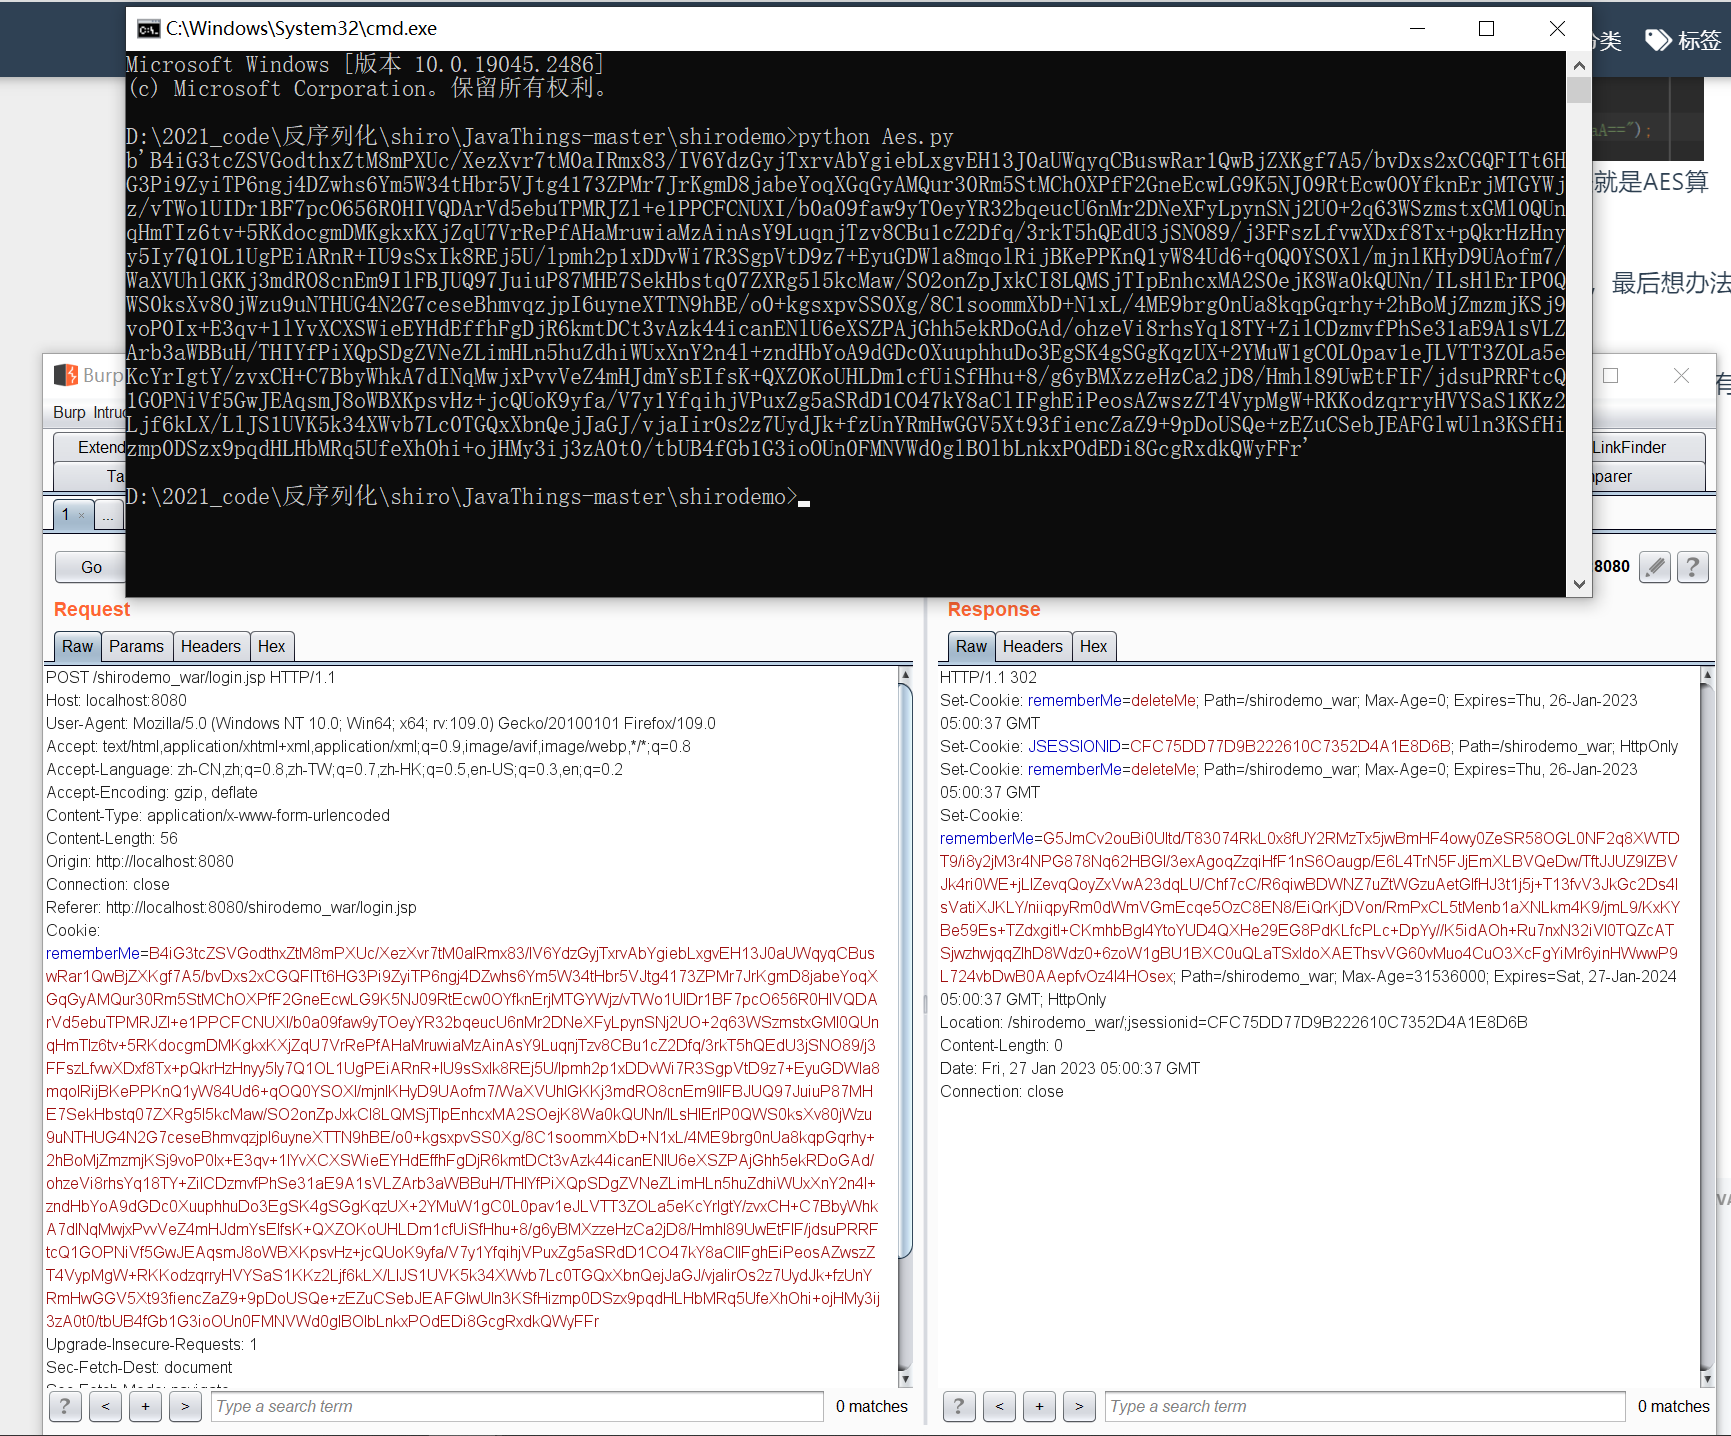Image resolution: width=1731 pixels, height=1436 pixels.
Task: Go to previous match in request search
Action: click(105, 1406)
